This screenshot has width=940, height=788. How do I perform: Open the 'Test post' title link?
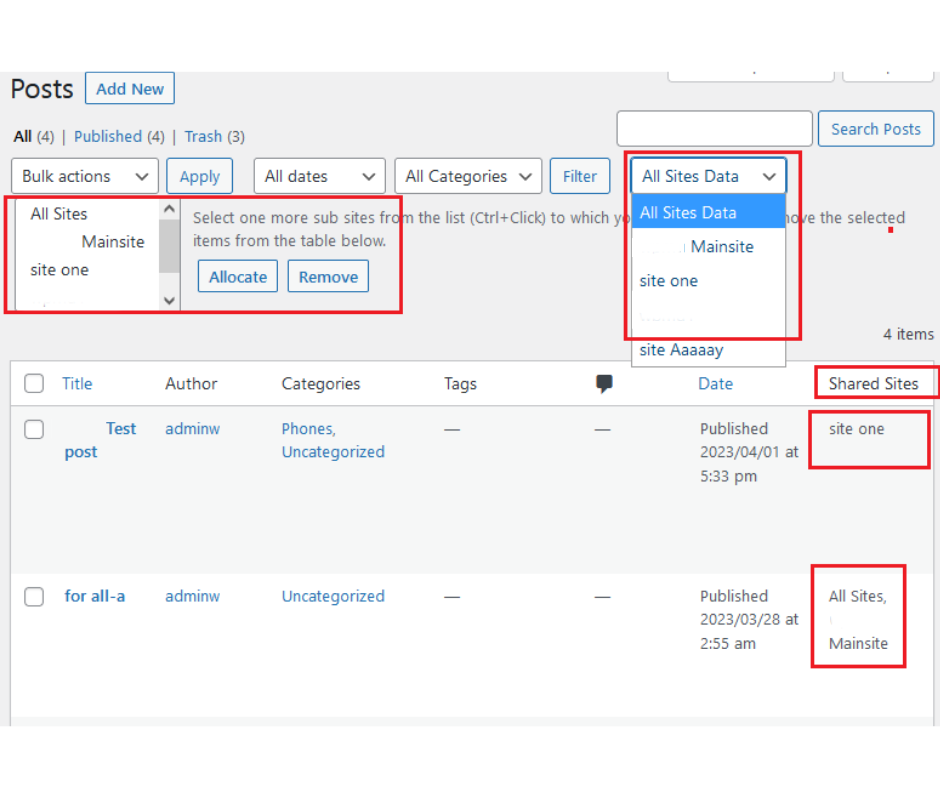(x=100, y=440)
